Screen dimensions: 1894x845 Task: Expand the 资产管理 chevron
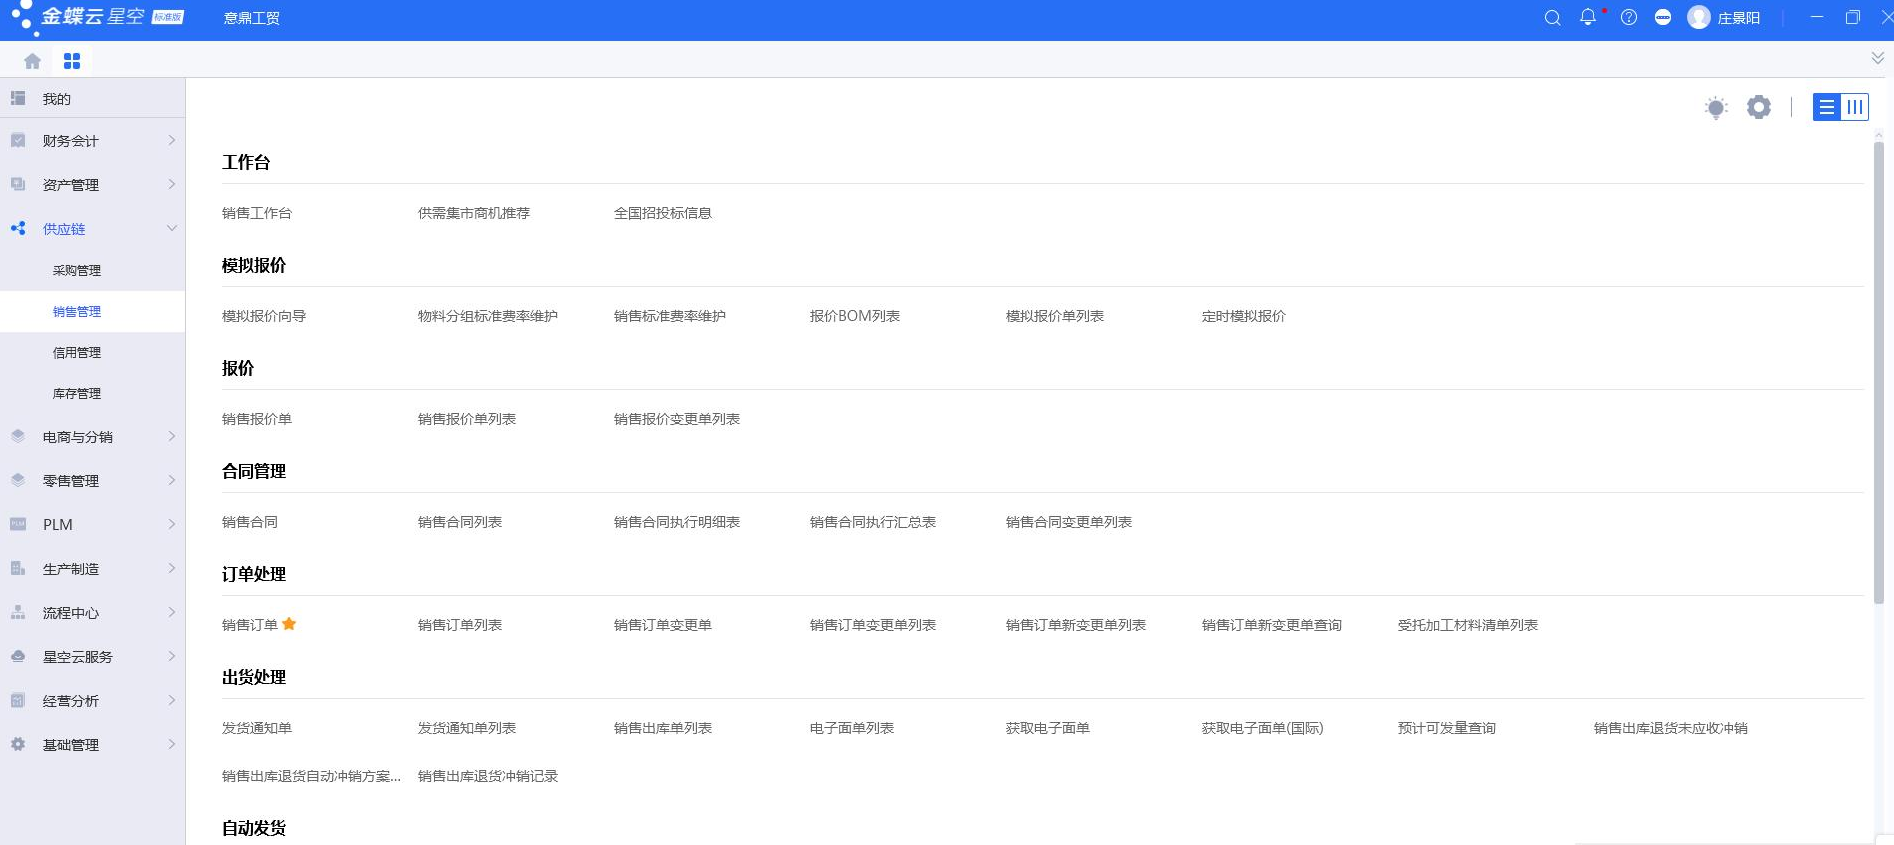point(171,184)
